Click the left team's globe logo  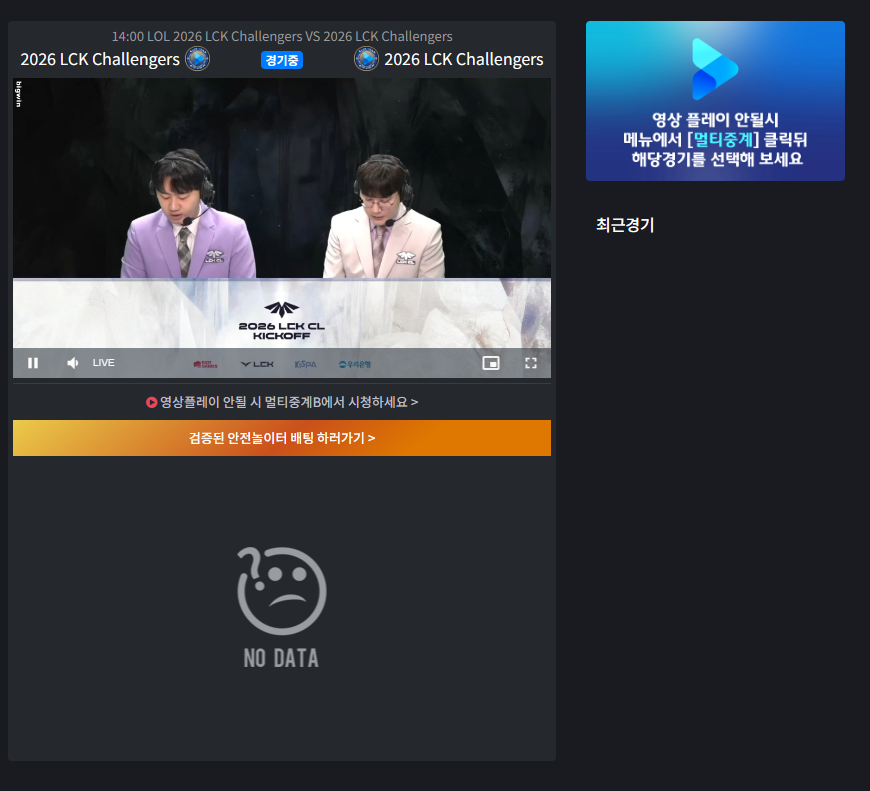[198, 59]
